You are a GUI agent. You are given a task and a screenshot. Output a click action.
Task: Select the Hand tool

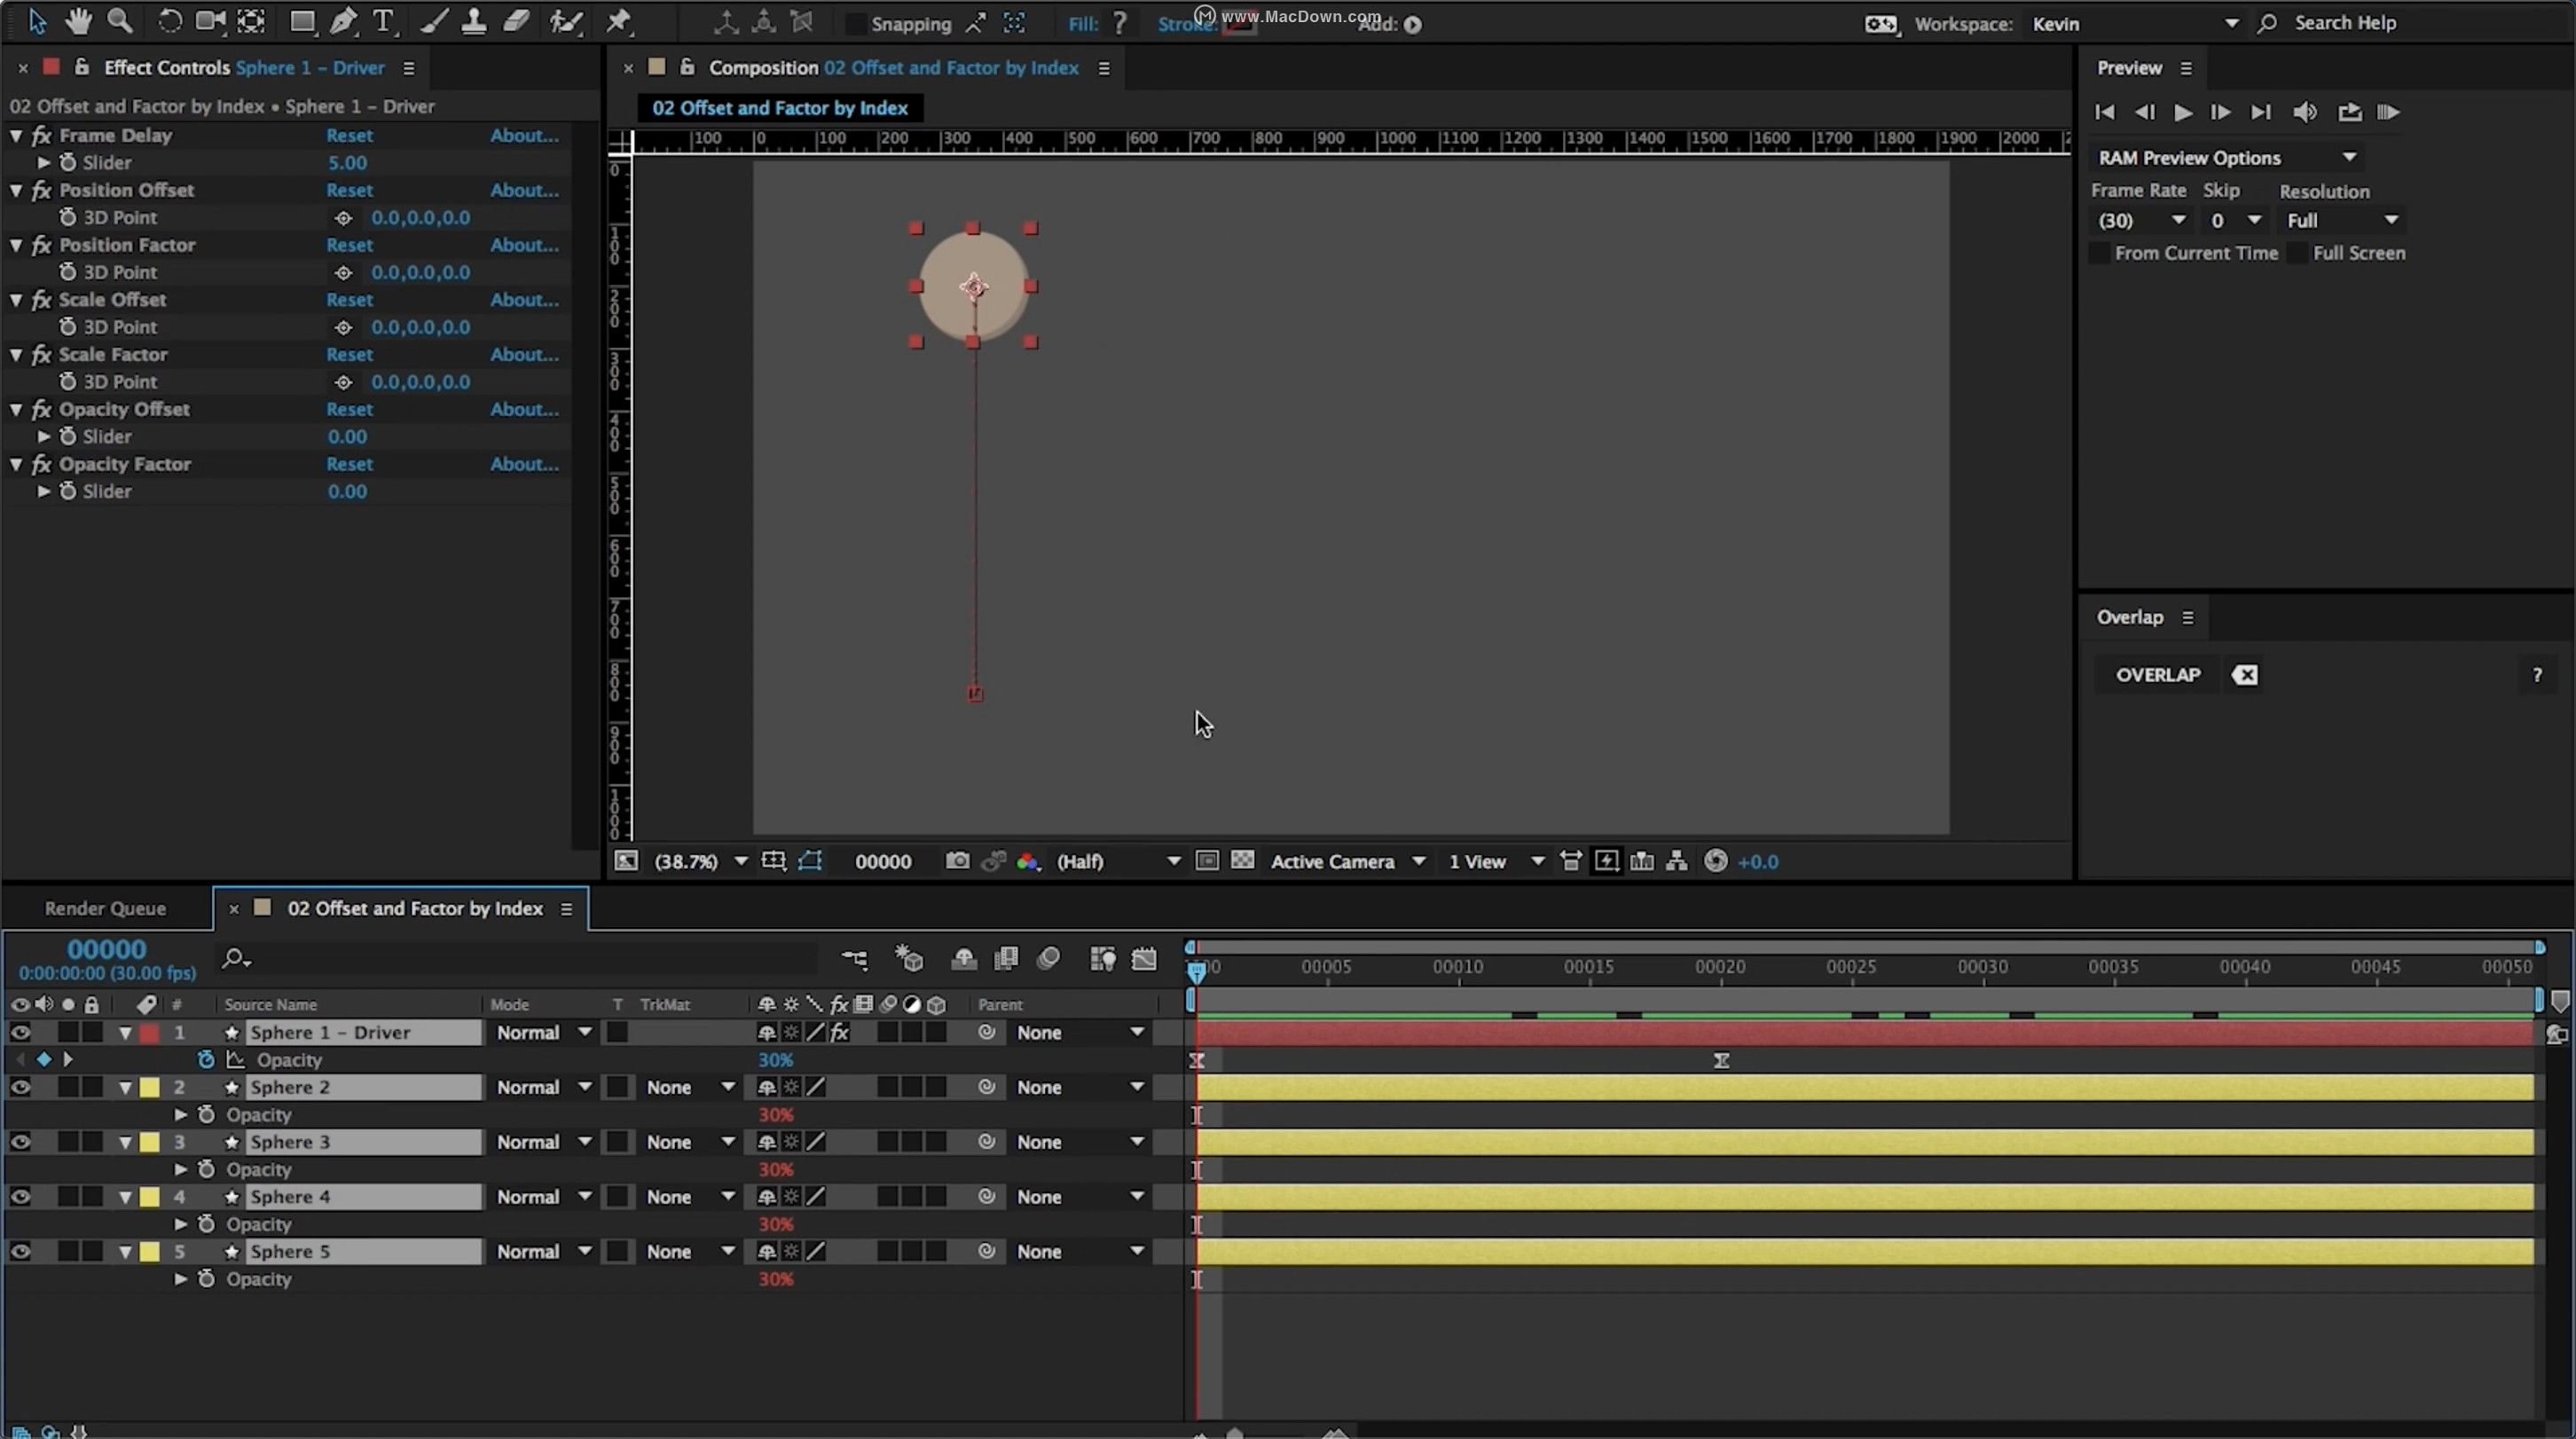(x=78, y=21)
